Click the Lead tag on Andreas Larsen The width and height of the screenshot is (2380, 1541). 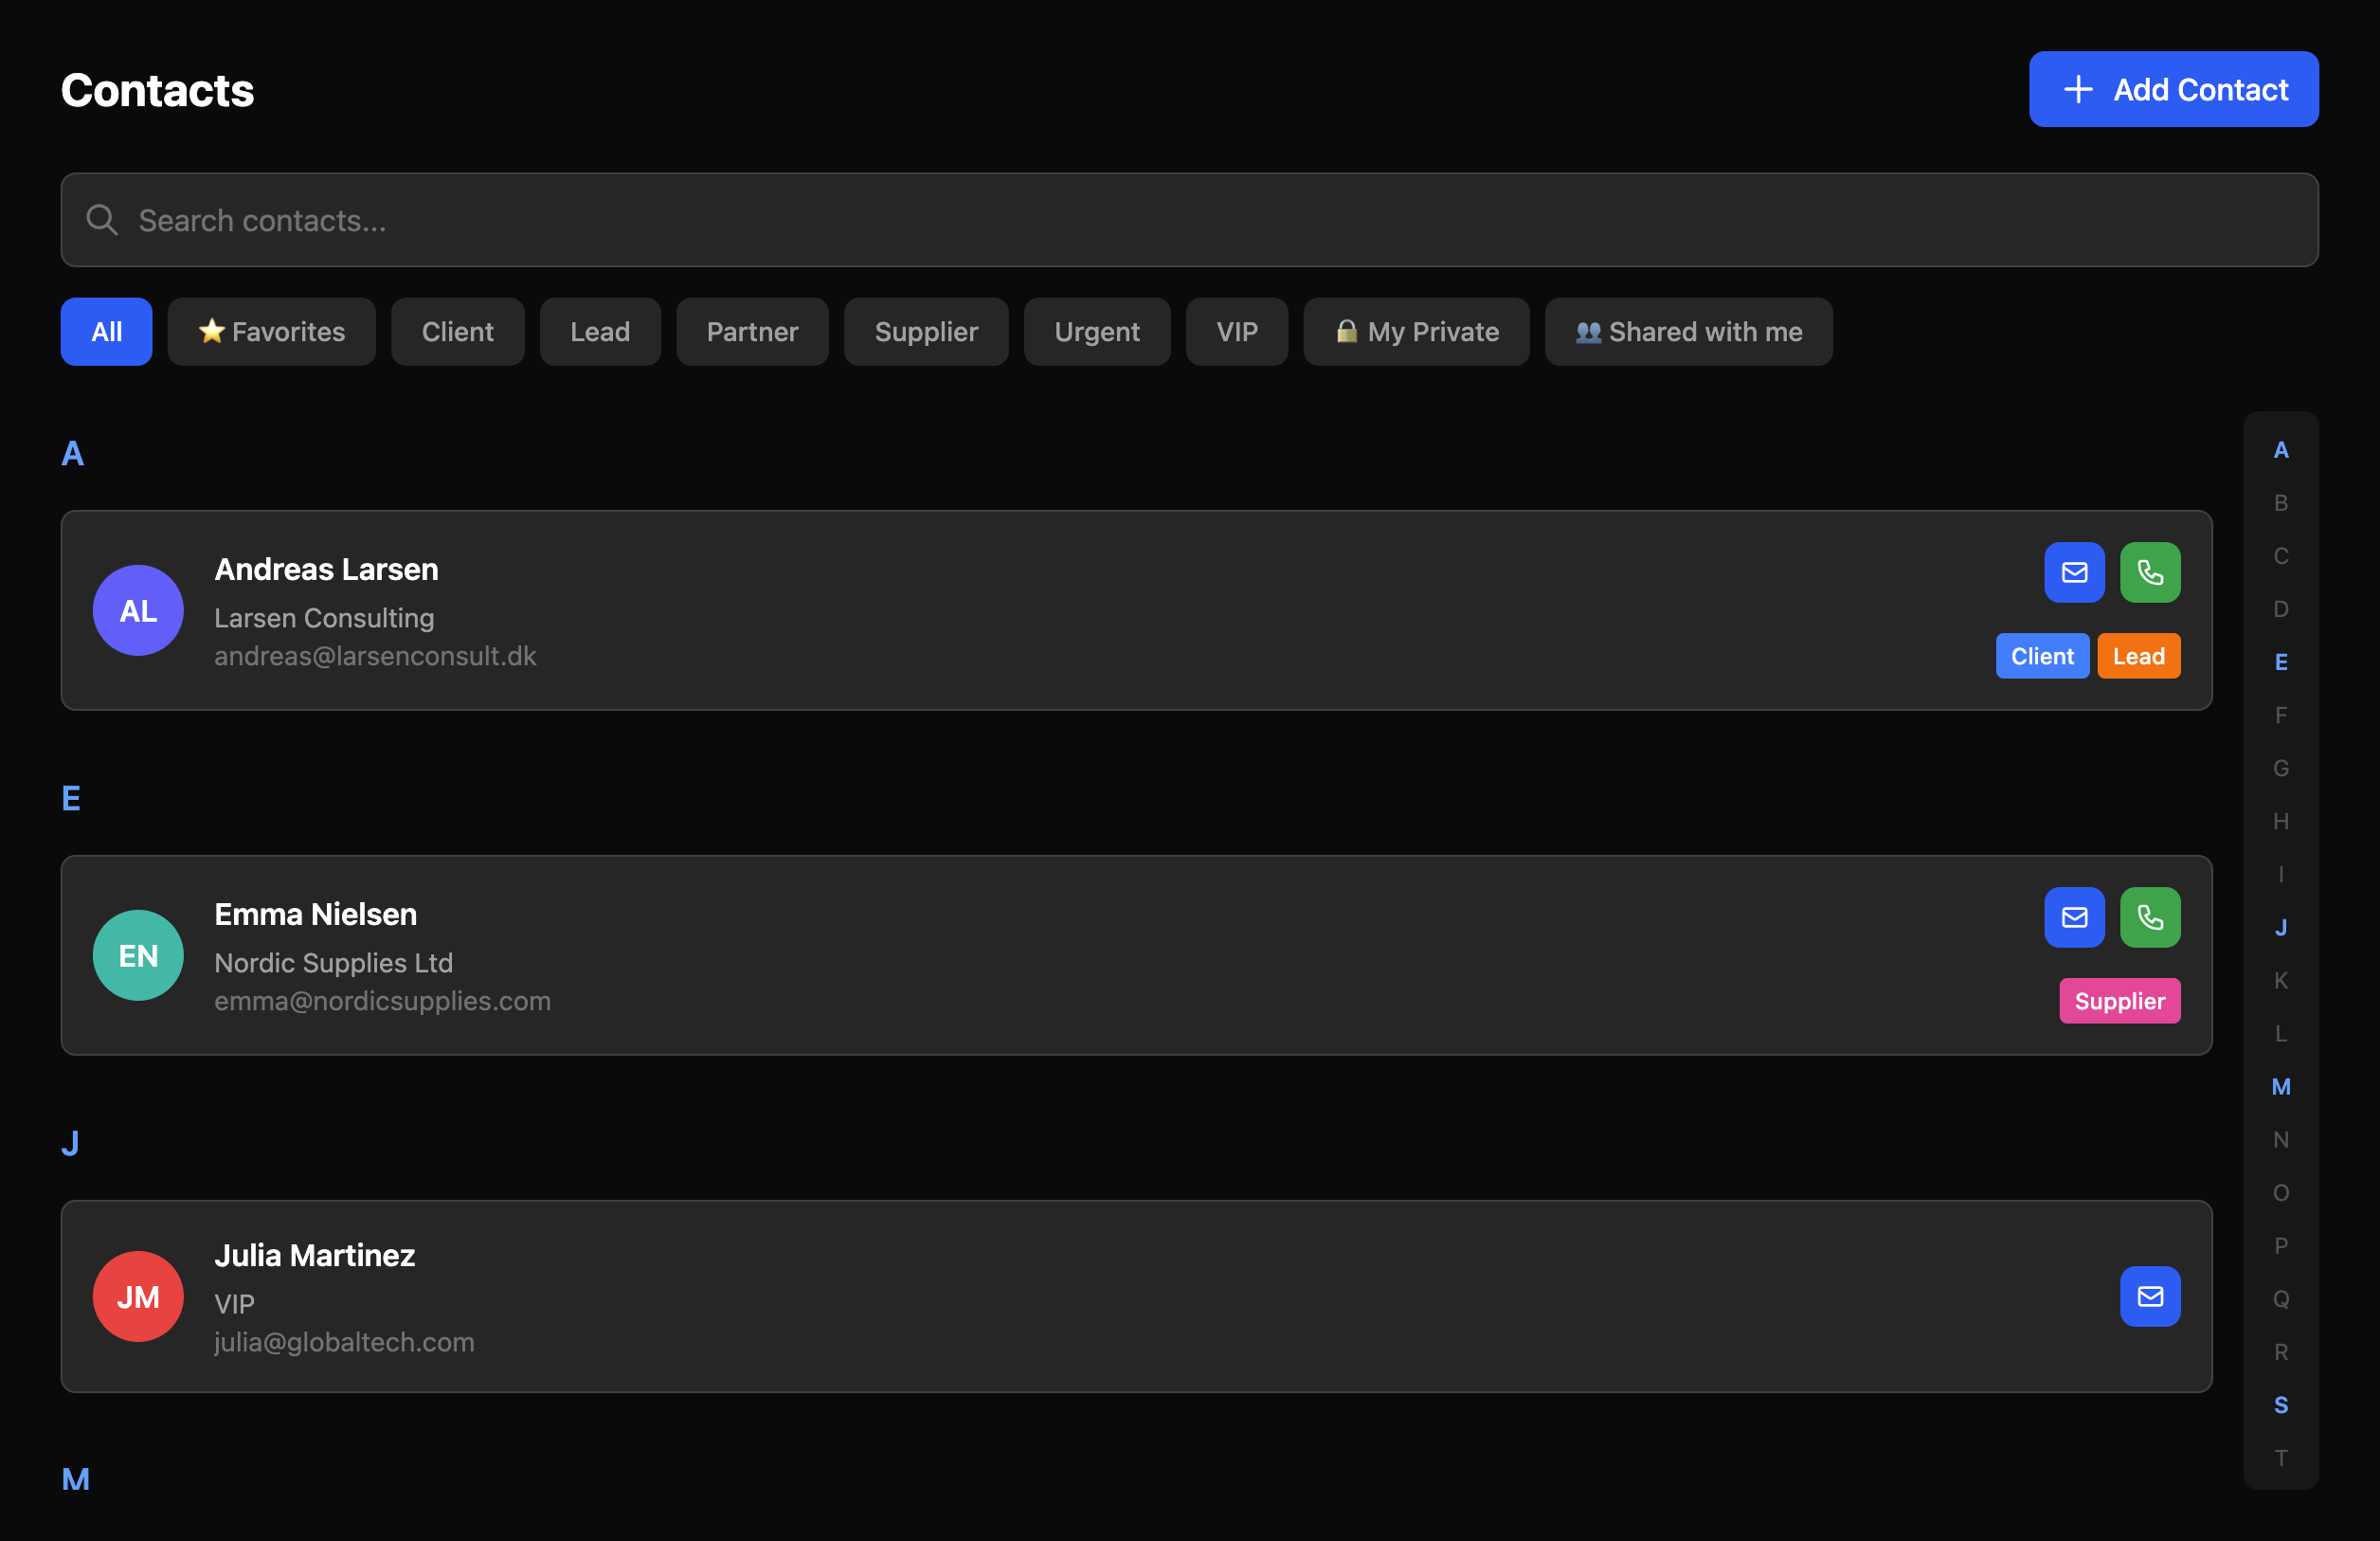coord(2138,656)
